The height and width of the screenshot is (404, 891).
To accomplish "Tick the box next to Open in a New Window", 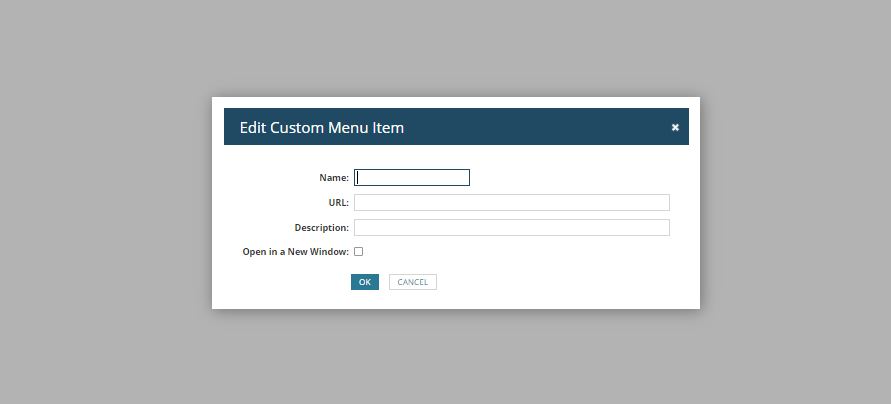I will [359, 252].
